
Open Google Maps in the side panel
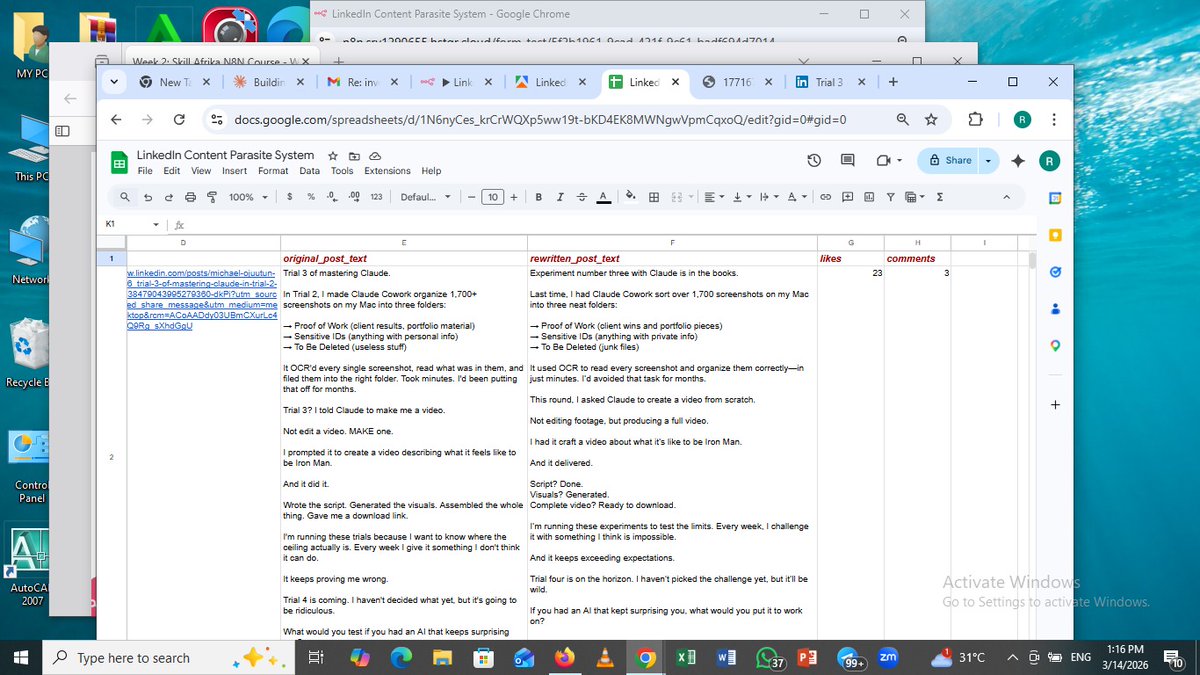1055,346
